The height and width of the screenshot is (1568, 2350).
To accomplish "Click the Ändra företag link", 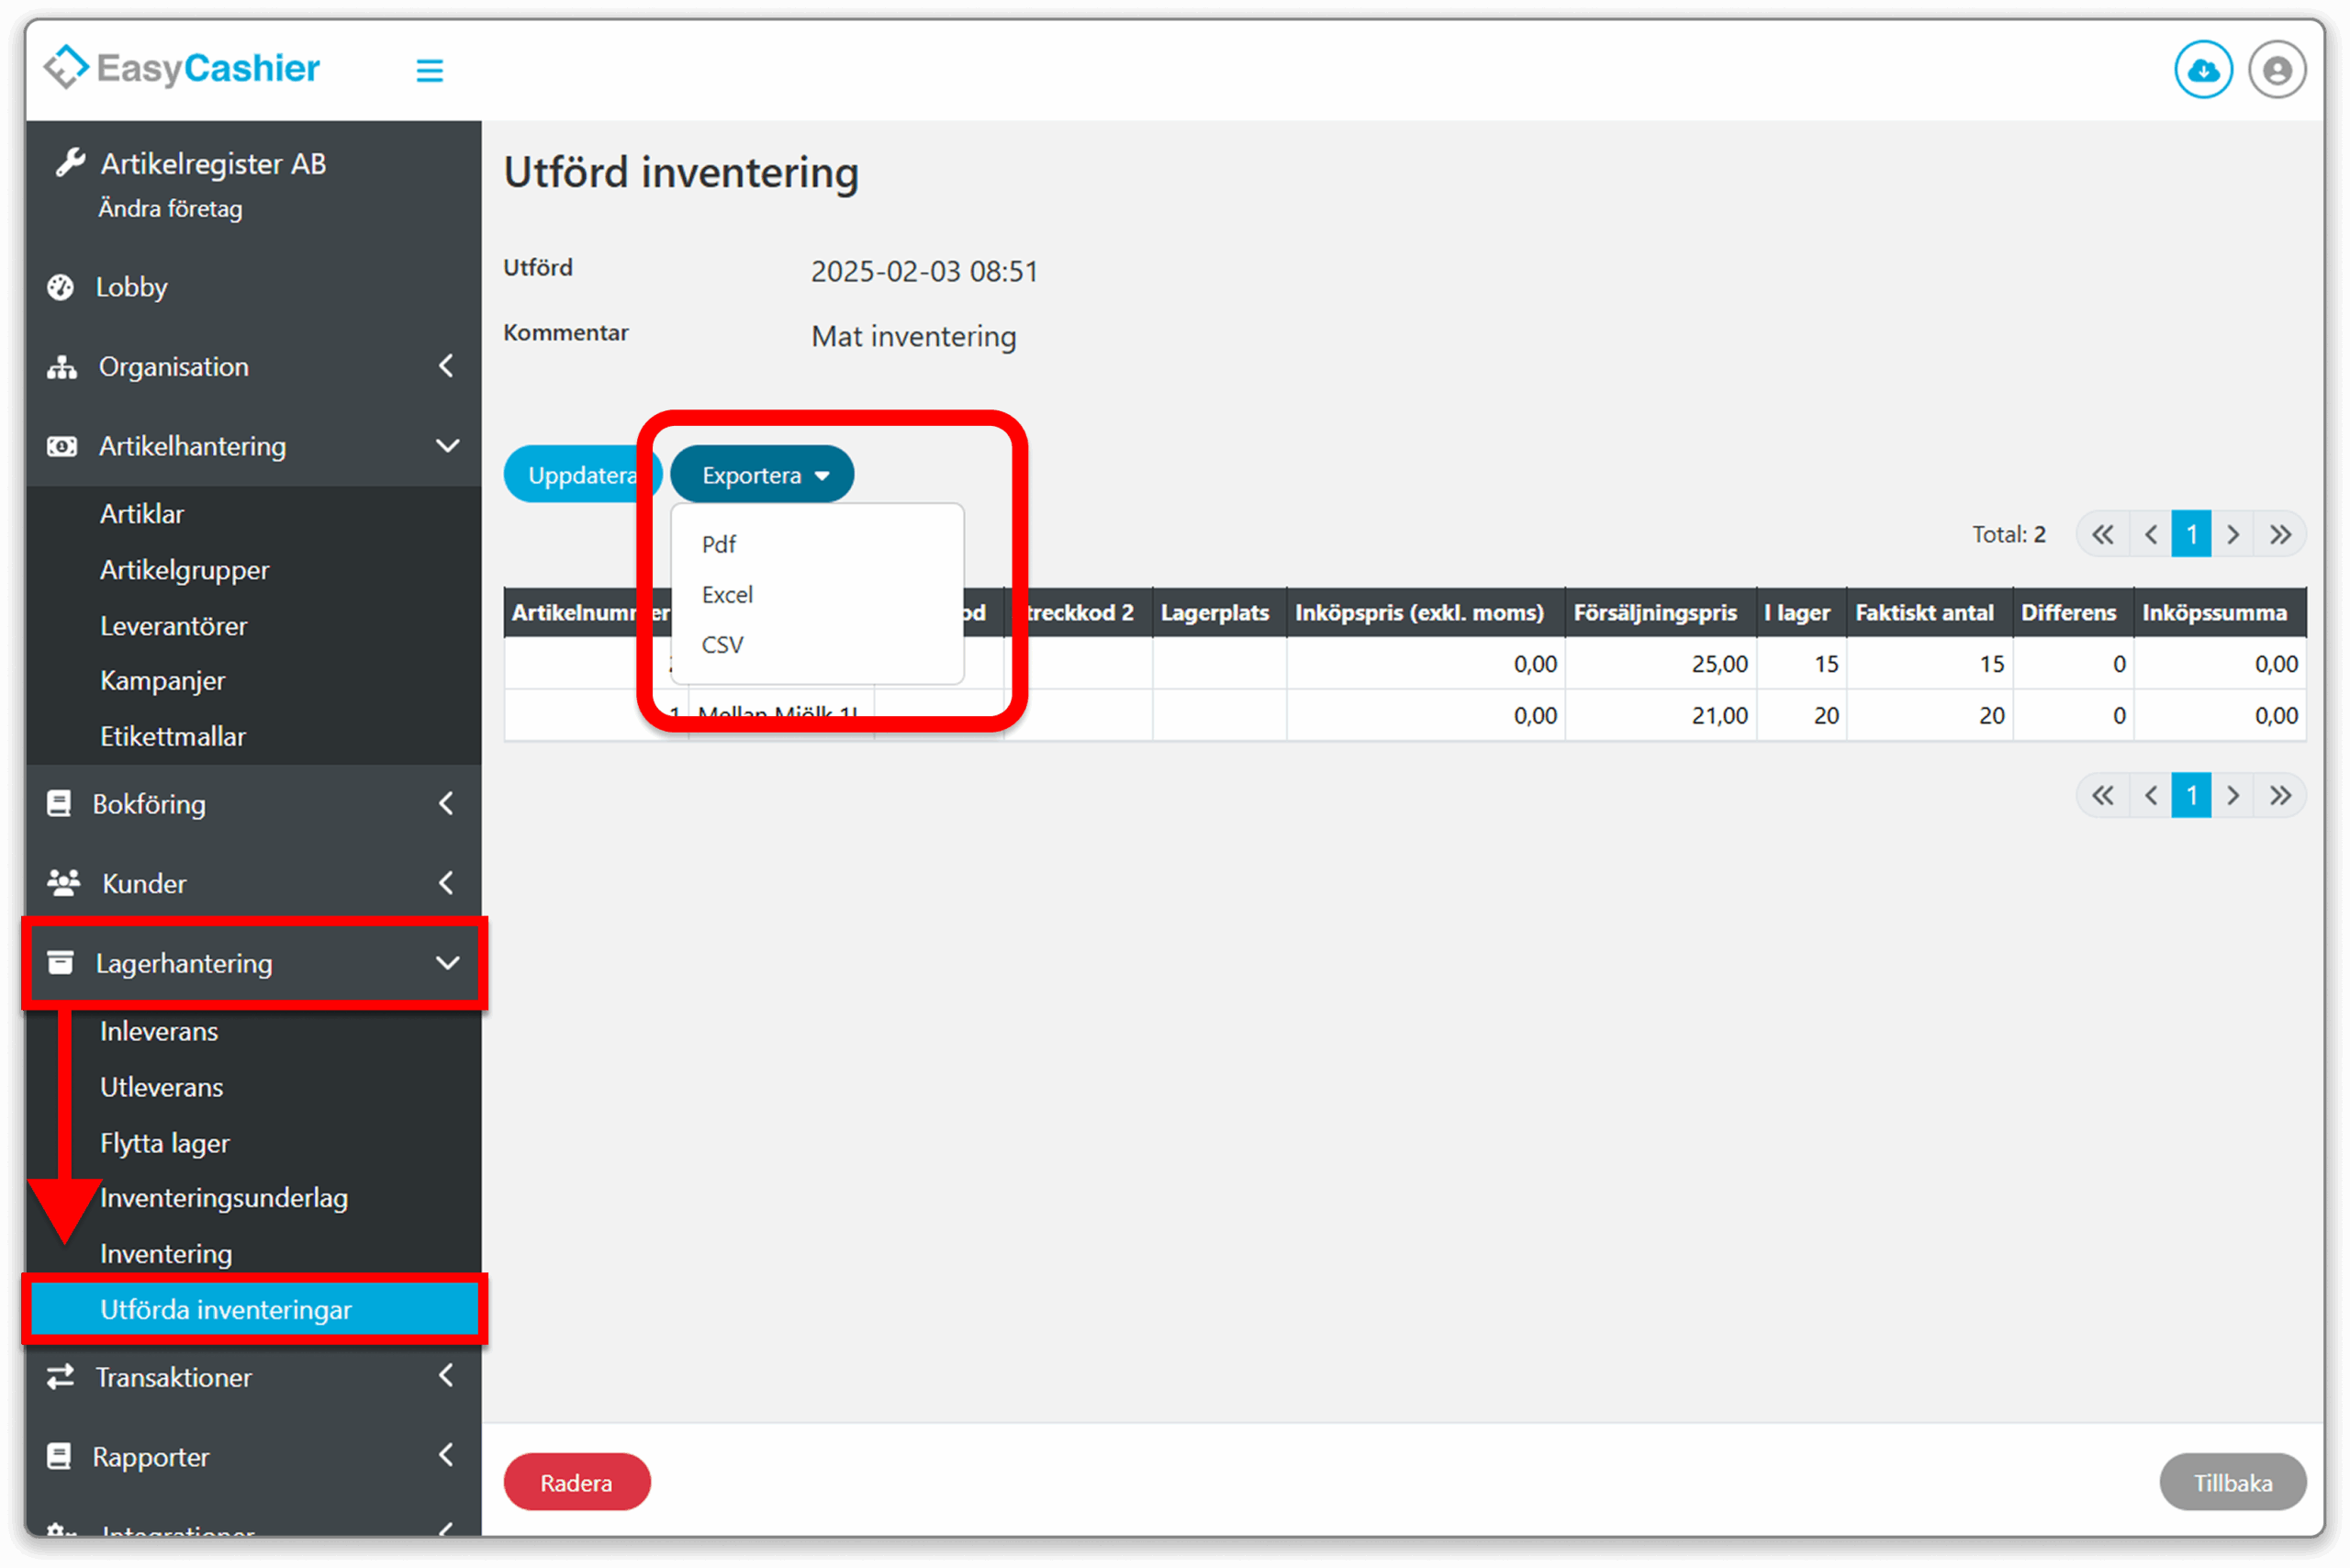I will pyautogui.click(x=170, y=208).
